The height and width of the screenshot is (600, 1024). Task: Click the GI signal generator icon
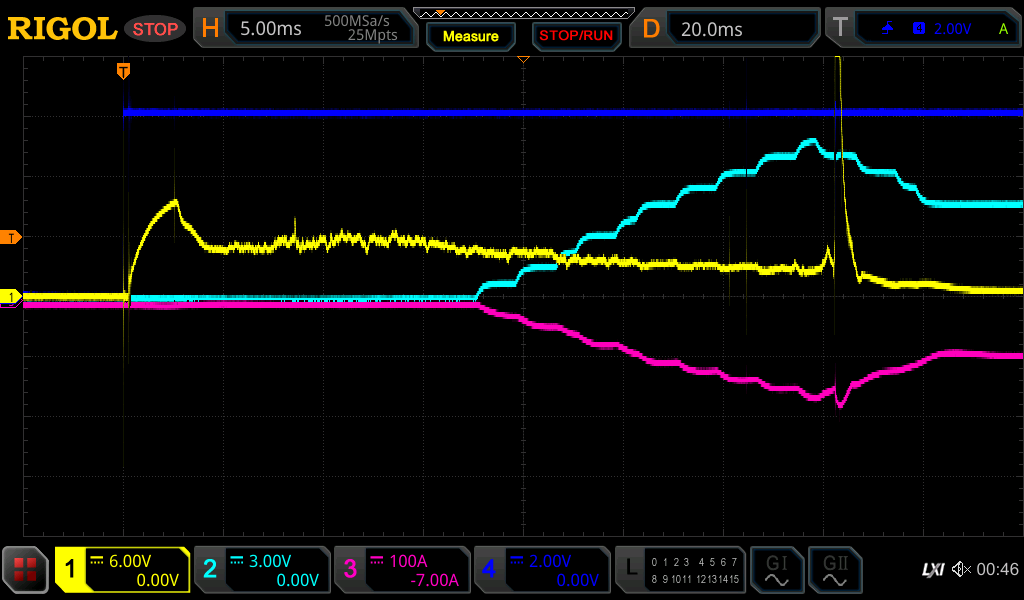point(776,570)
